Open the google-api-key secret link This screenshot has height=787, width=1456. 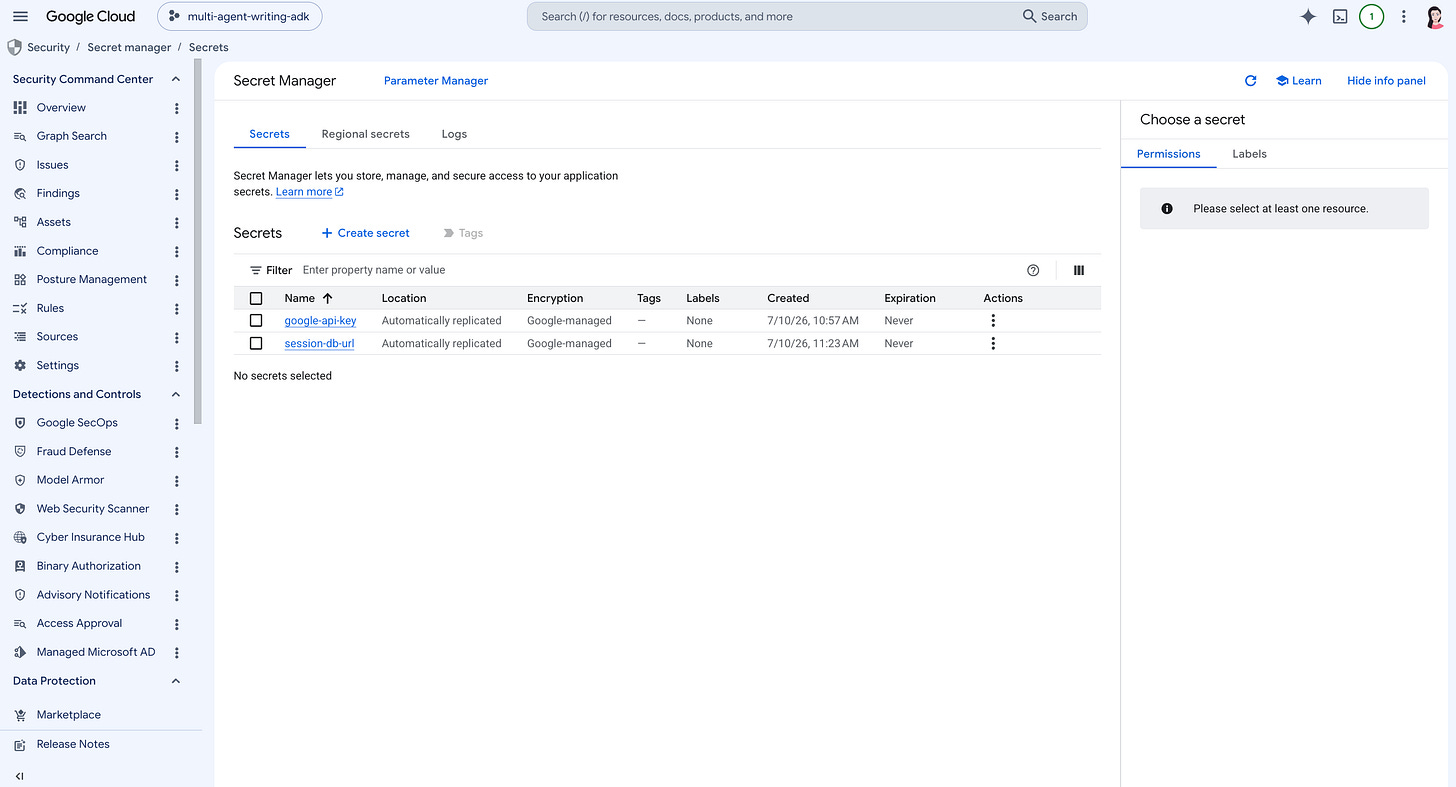(x=320, y=321)
